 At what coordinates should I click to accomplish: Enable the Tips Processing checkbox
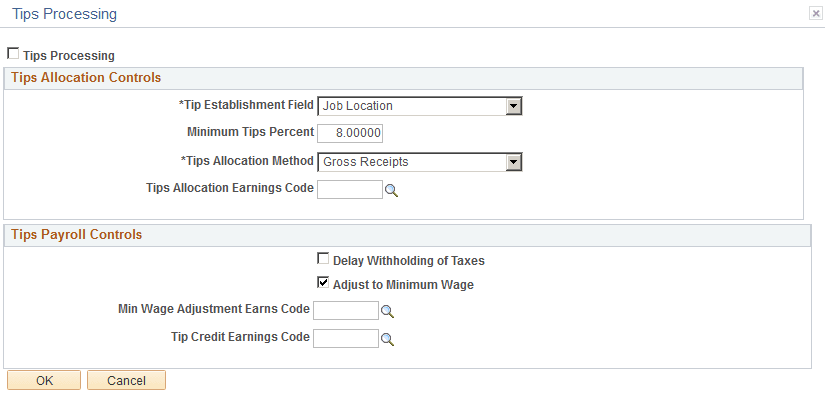pyautogui.click(x=13, y=54)
